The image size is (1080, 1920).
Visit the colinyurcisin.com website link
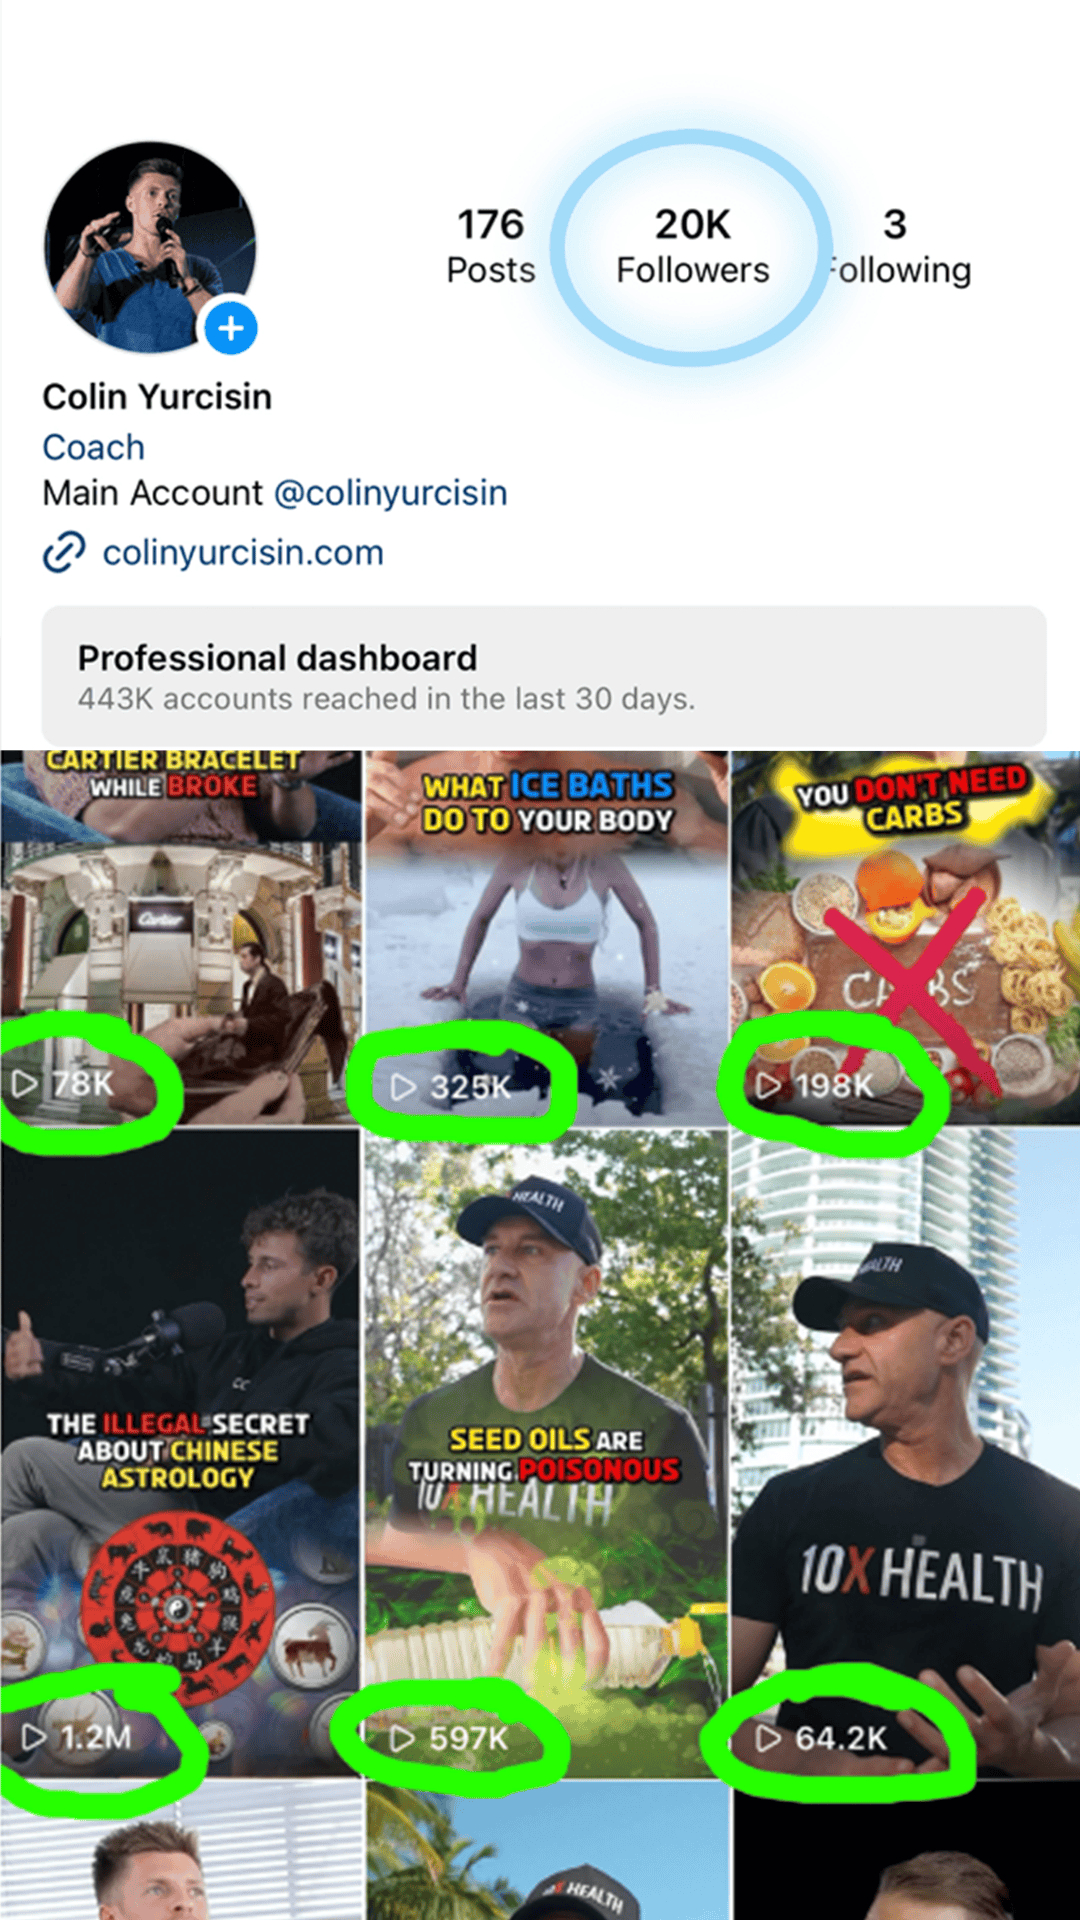click(243, 552)
